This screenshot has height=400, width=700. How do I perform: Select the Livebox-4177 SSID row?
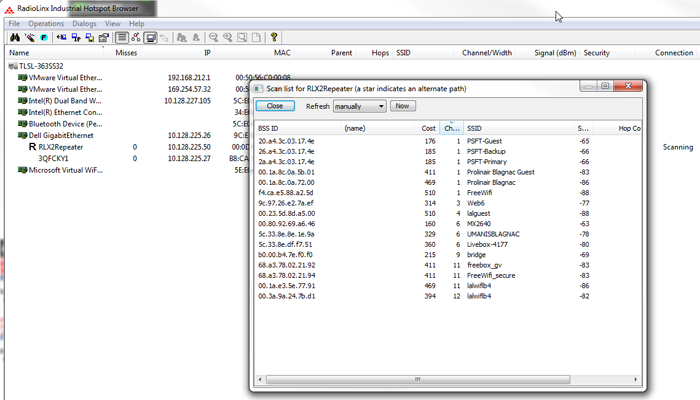click(x=448, y=244)
